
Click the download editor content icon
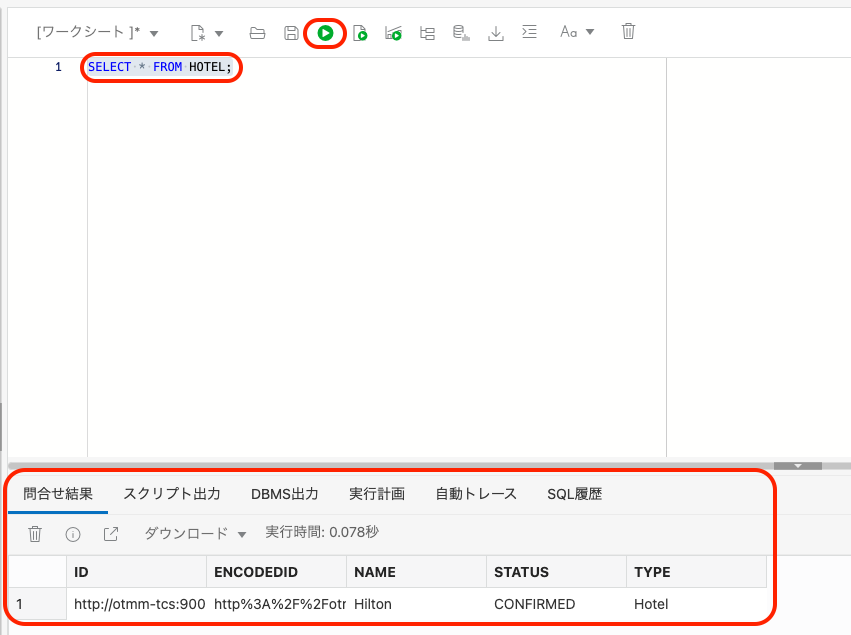pyautogui.click(x=495, y=33)
